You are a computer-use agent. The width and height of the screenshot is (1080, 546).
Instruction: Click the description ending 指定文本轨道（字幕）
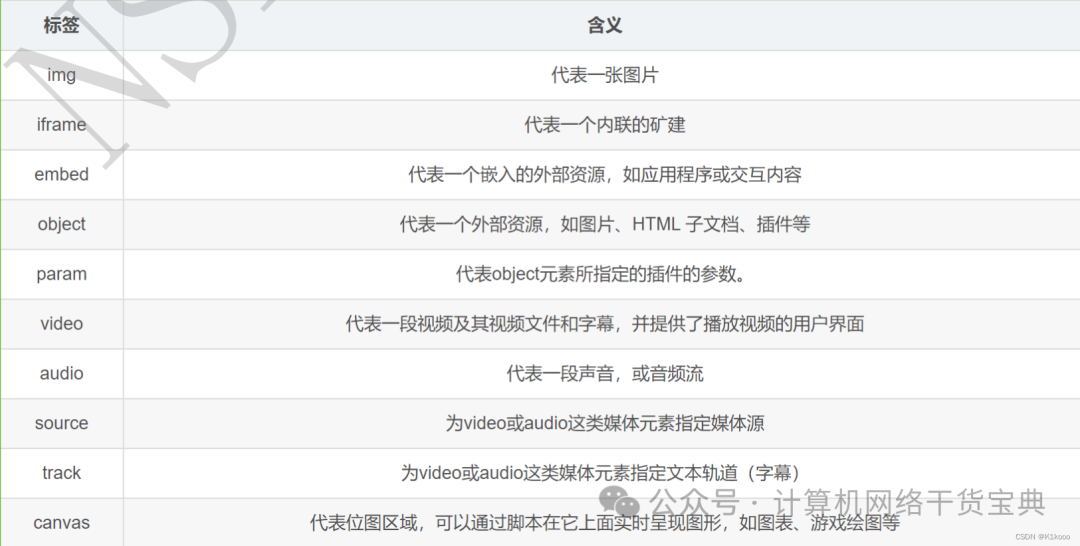(603, 472)
